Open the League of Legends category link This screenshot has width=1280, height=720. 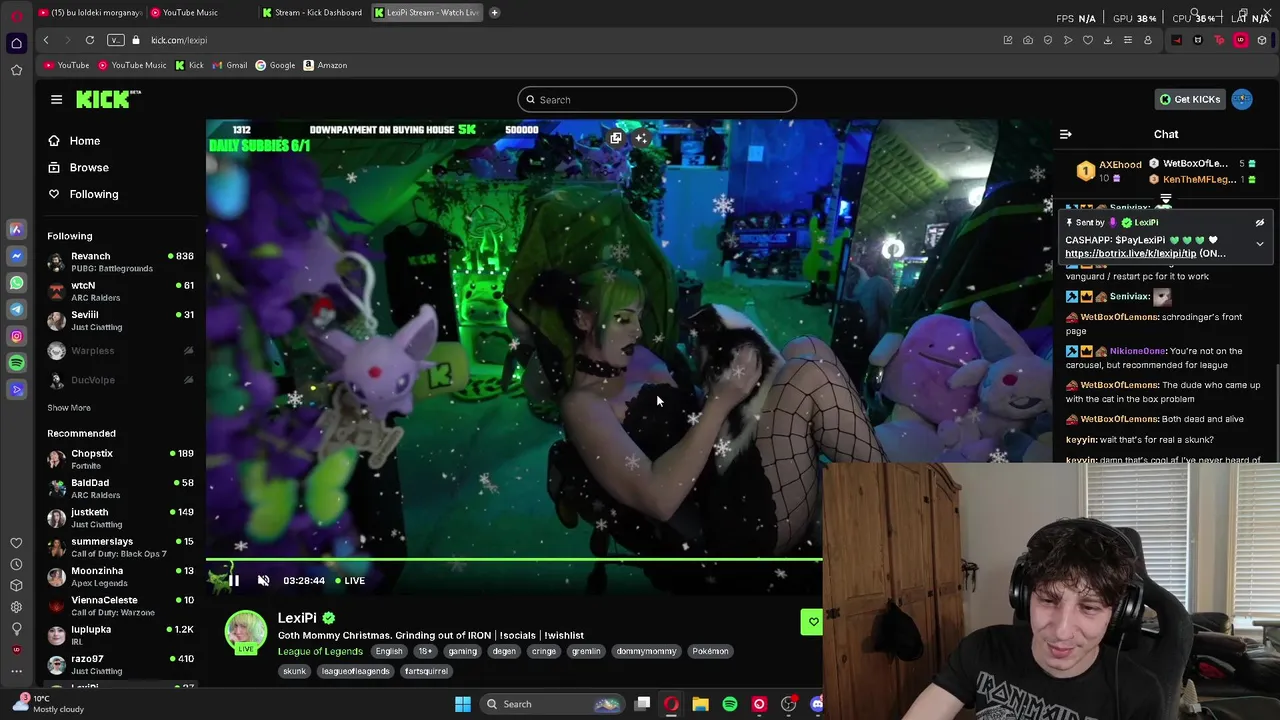[320, 651]
